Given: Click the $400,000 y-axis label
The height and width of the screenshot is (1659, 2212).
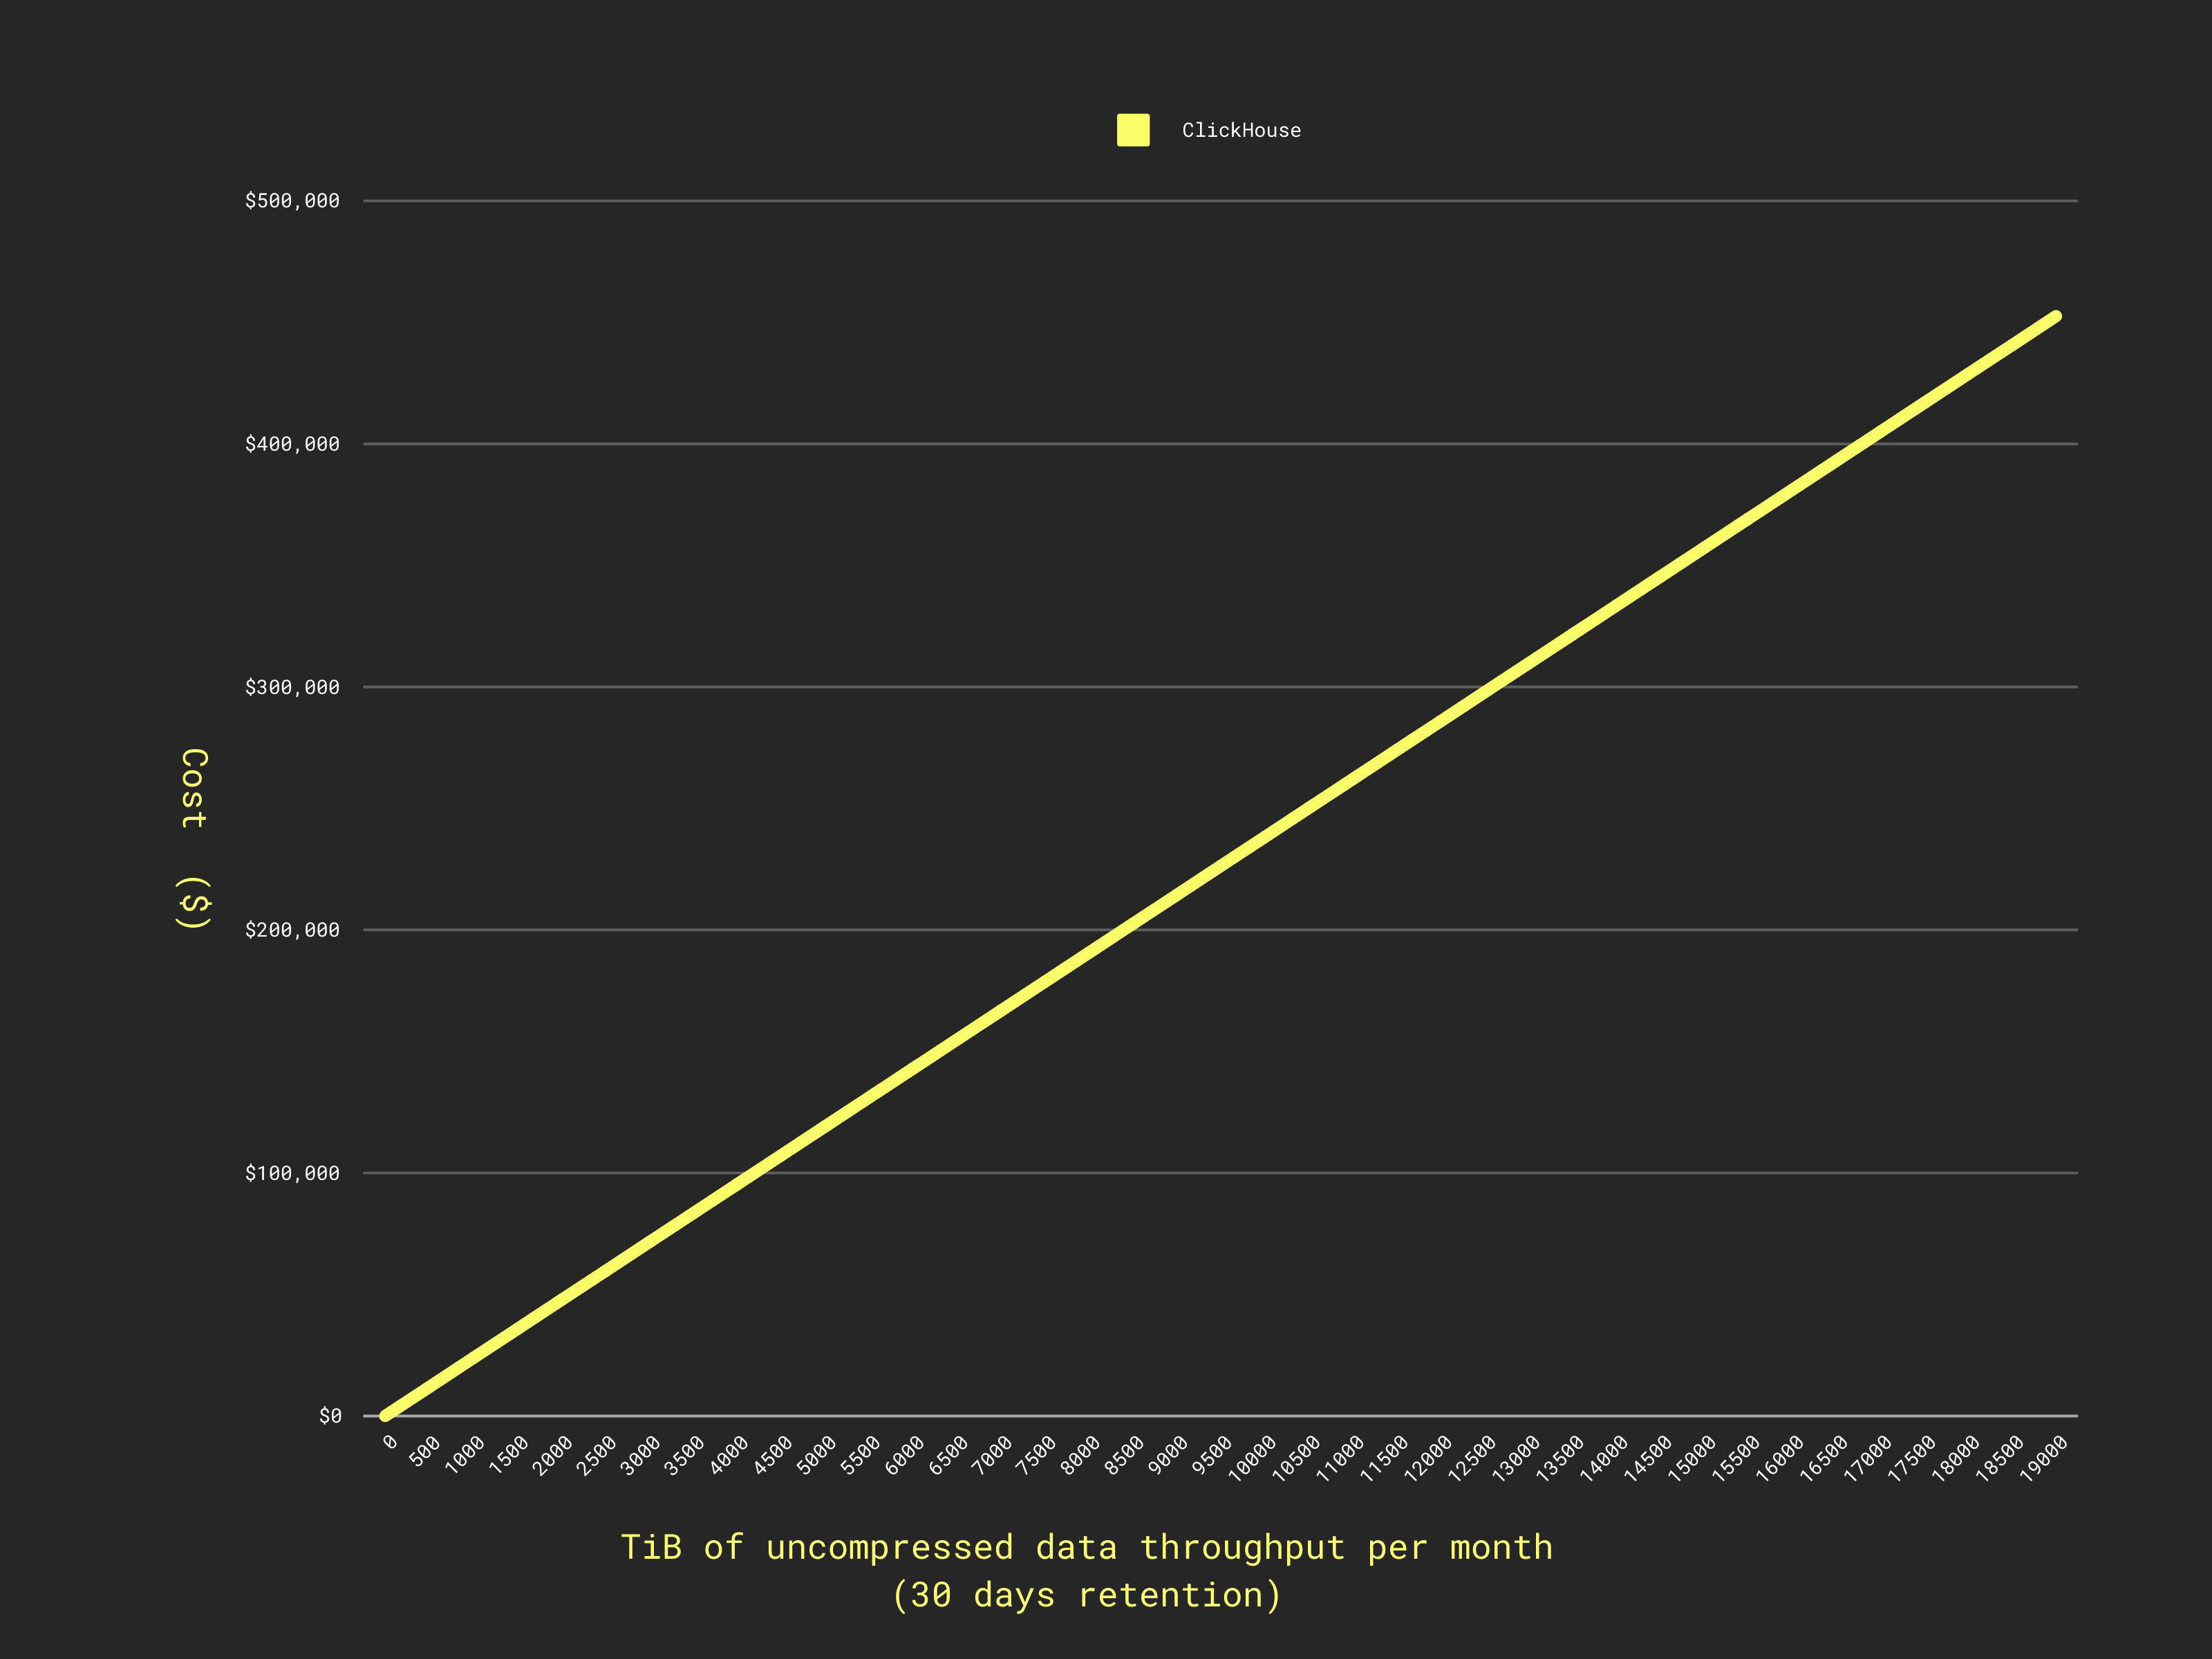Looking at the screenshot, I should coord(292,444).
